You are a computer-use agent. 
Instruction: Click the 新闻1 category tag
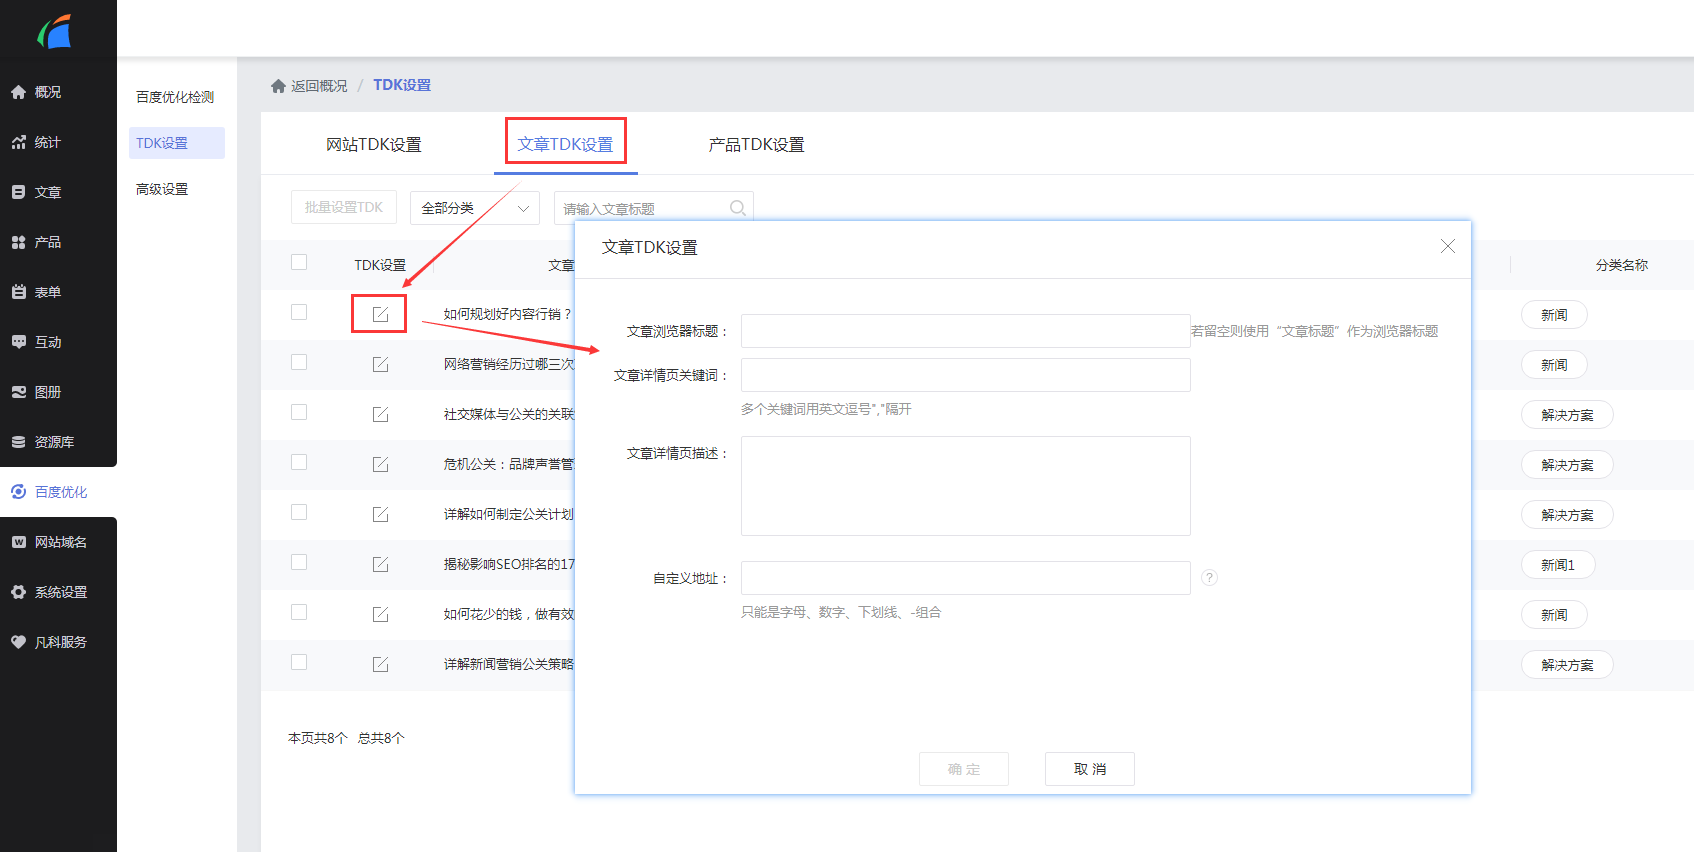click(x=1558, y=565)
